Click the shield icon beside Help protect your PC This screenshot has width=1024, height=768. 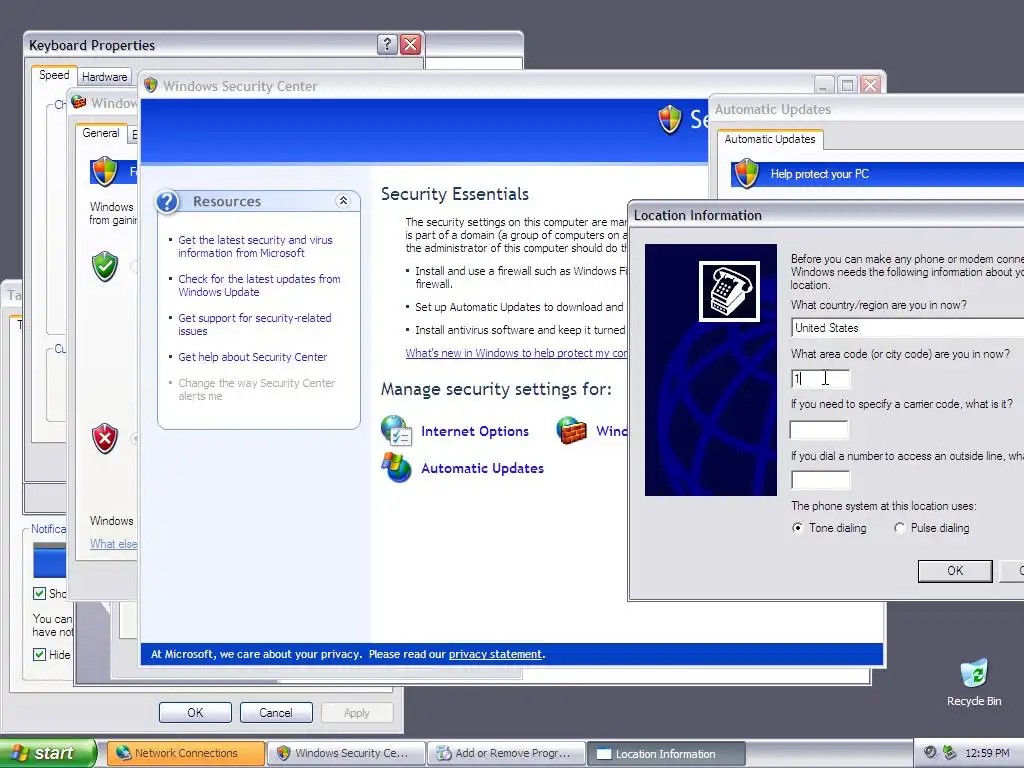[x=747, y=174]
